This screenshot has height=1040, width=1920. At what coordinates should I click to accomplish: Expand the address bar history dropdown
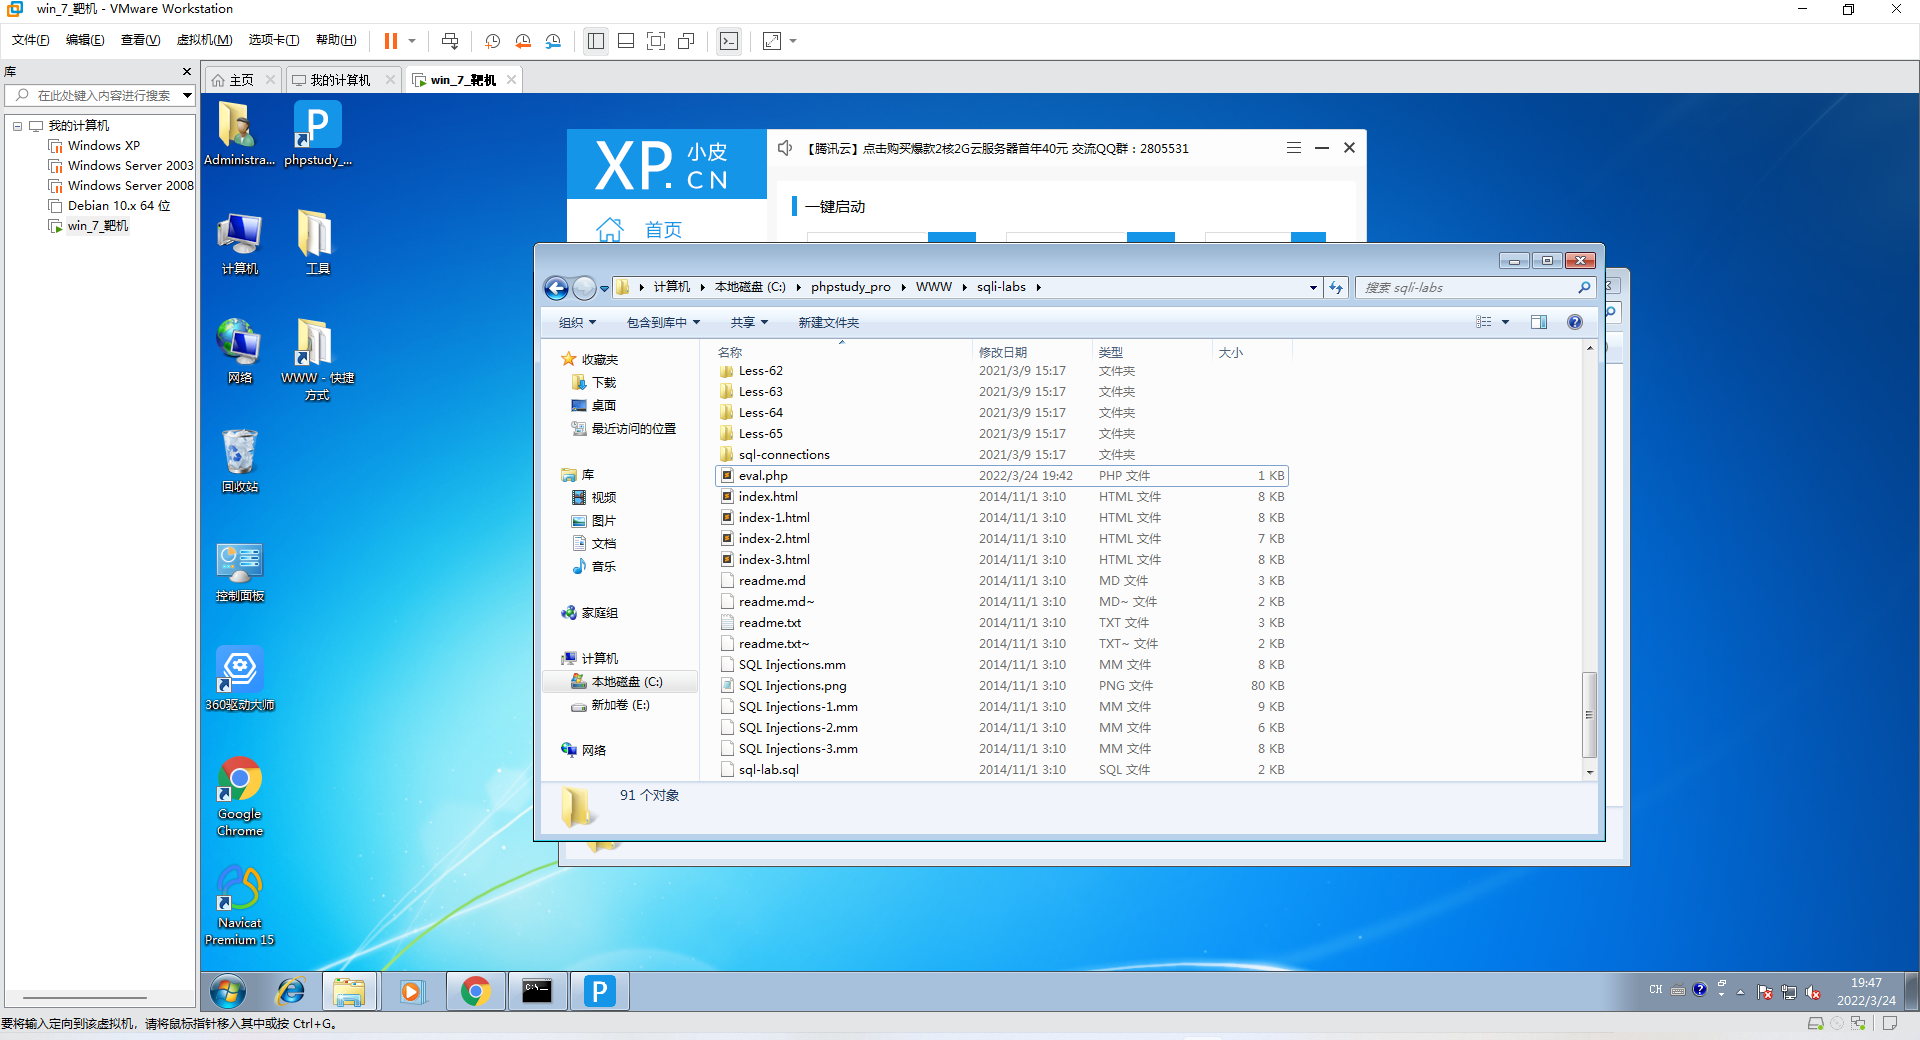(x=1313, y=287)
